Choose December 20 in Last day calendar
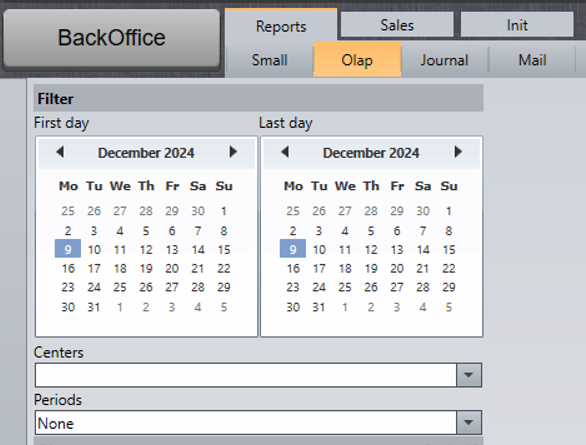 tap(397, 268)
